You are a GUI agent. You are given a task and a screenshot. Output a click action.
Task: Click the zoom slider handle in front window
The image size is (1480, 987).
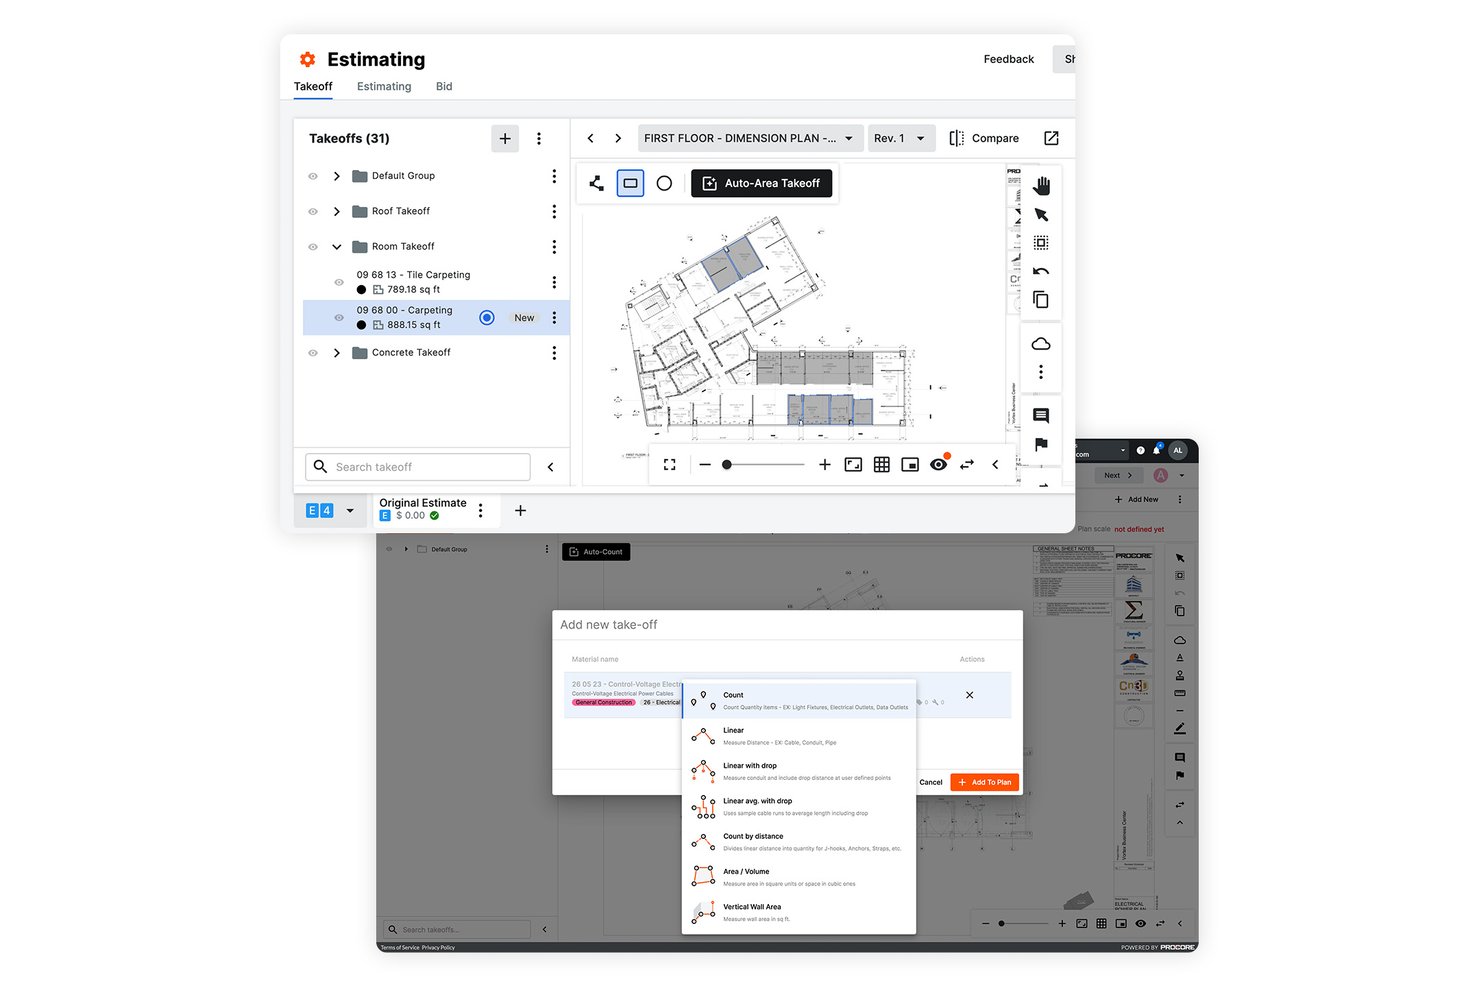[x=727, y=465]
